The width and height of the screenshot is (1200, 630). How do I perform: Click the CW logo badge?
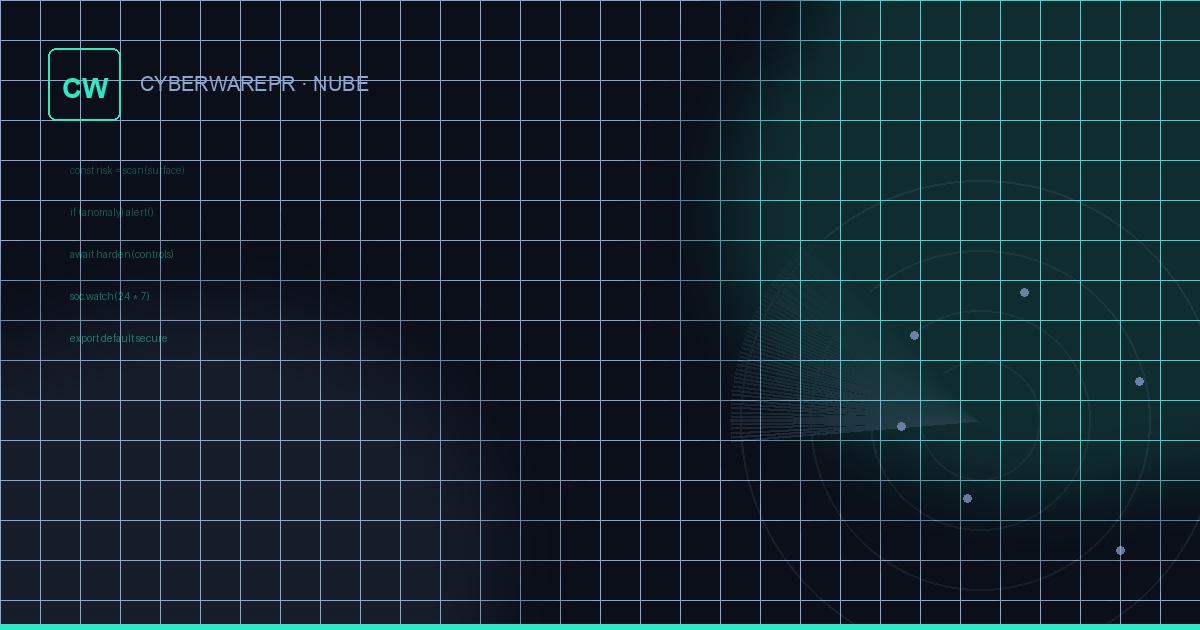point(84,84)
